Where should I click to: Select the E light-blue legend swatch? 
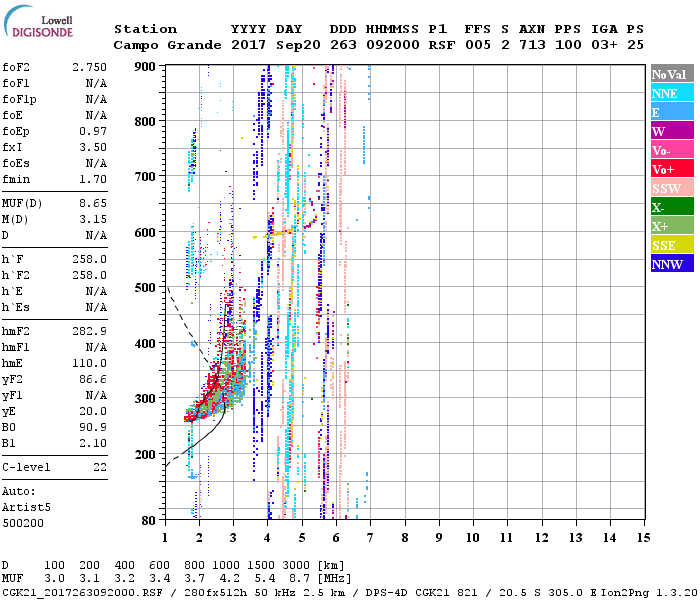coord(672,112)
